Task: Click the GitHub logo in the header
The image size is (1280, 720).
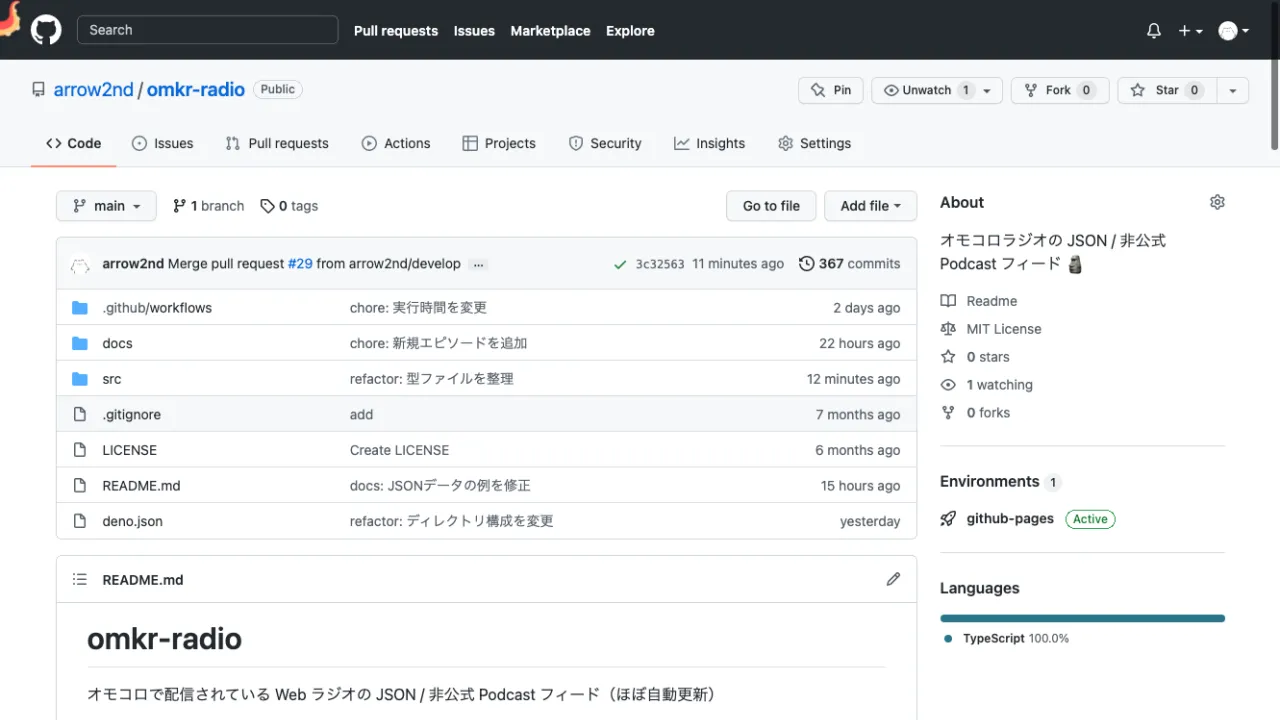Action: click(x=45, y=30)
